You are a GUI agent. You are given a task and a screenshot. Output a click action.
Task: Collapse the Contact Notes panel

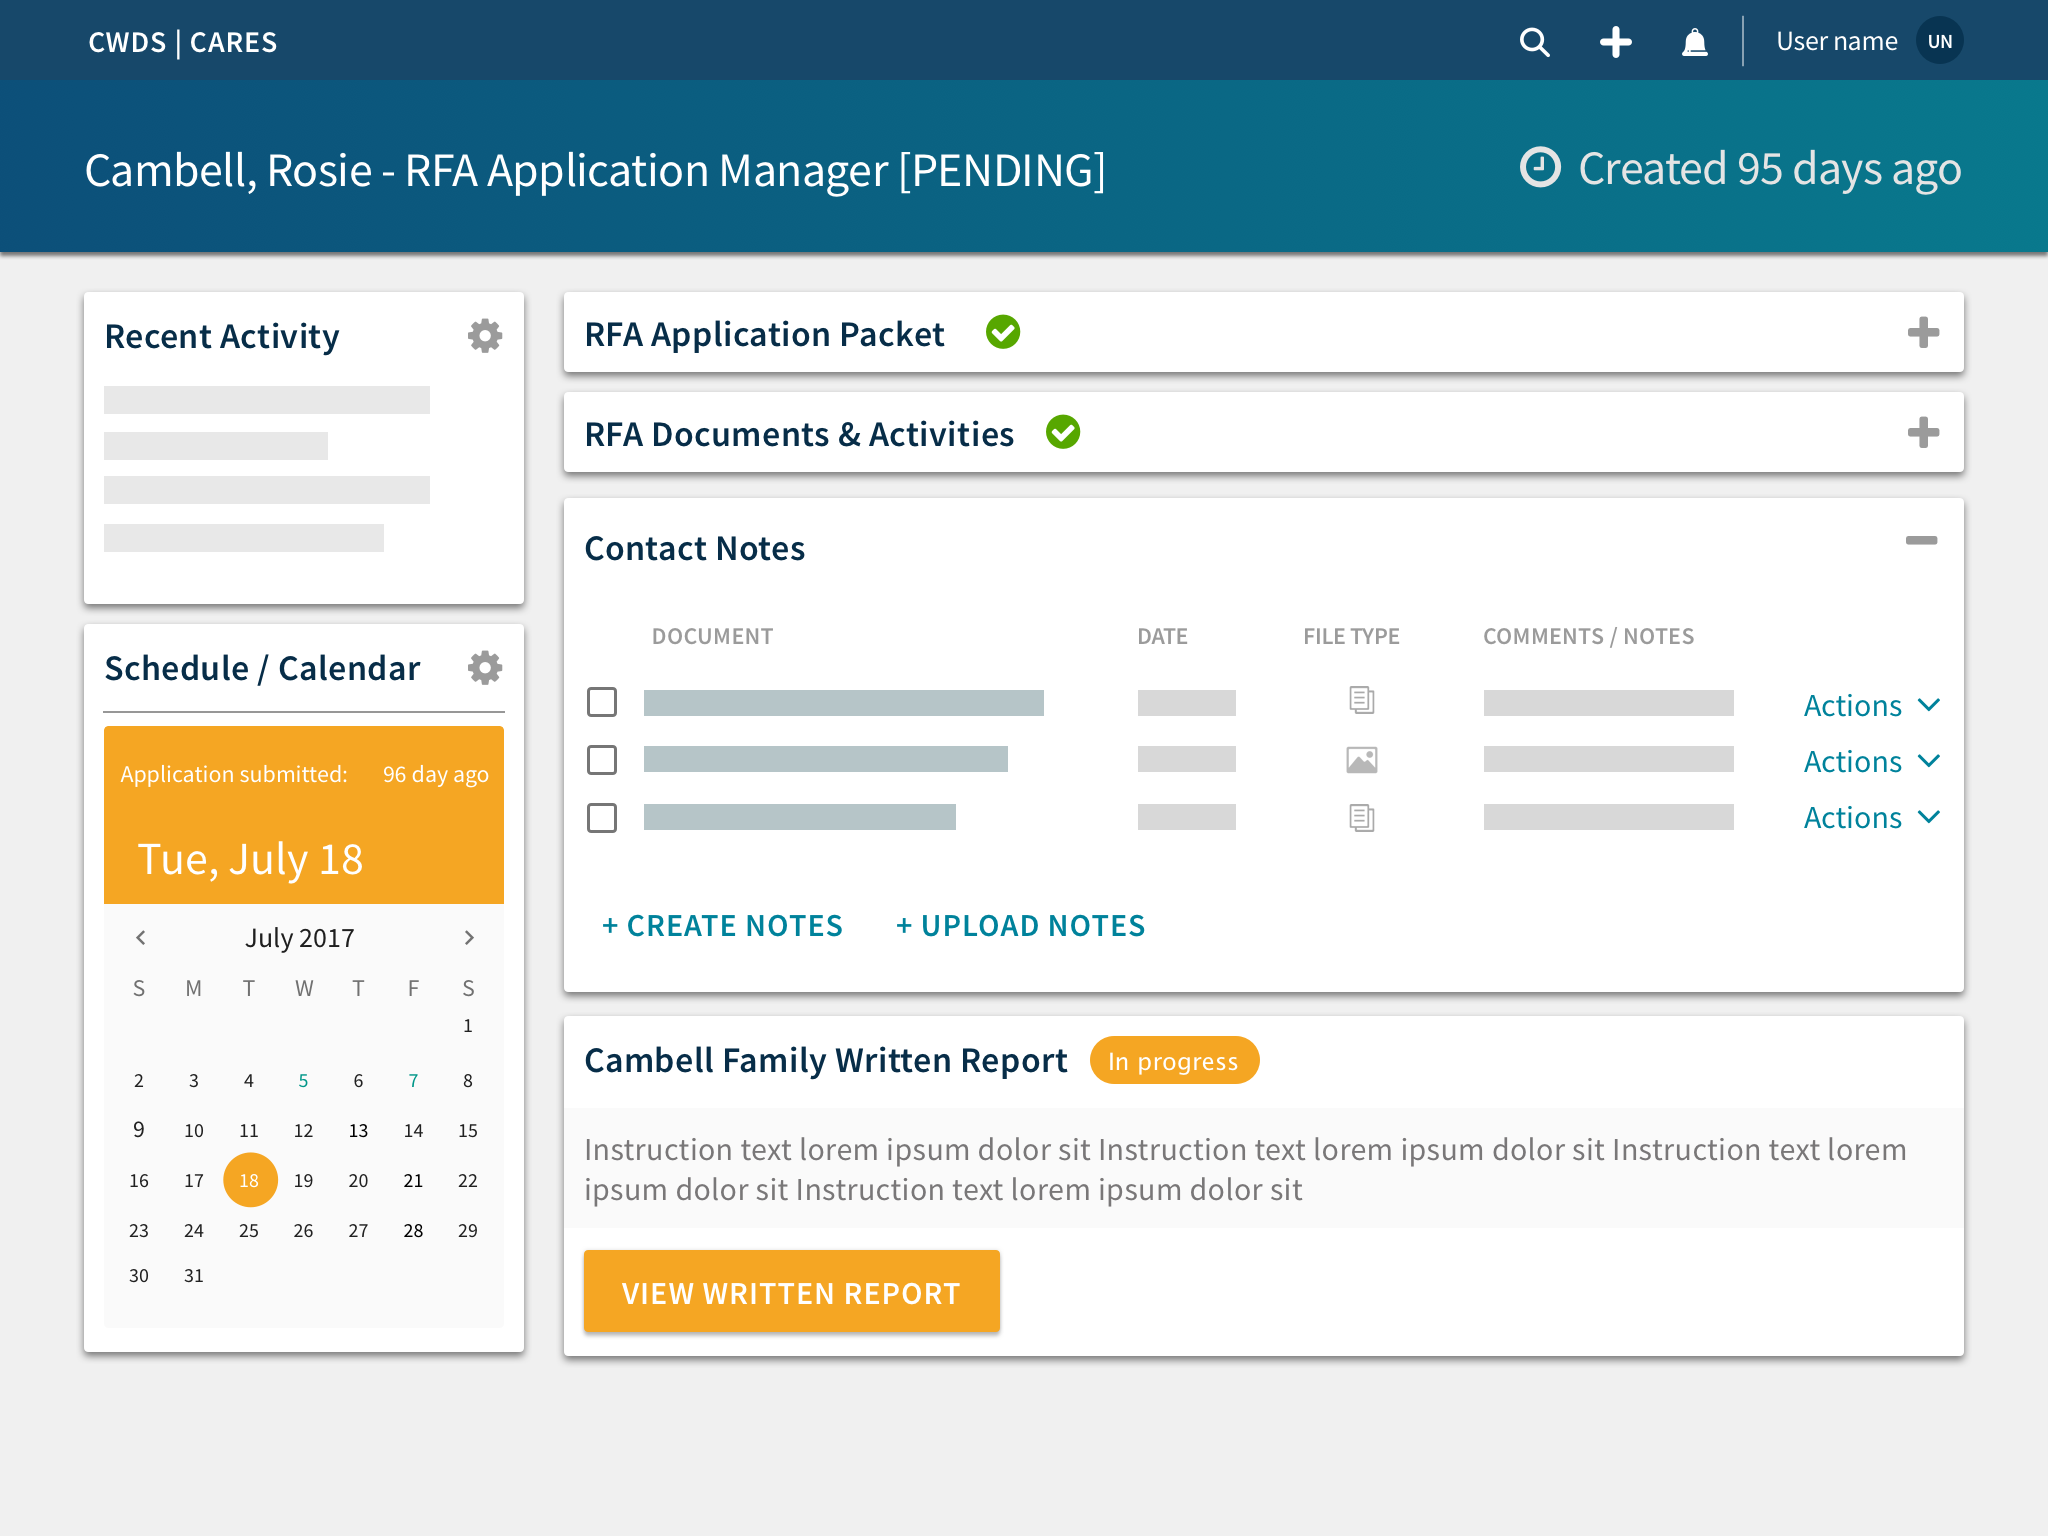1921,541
